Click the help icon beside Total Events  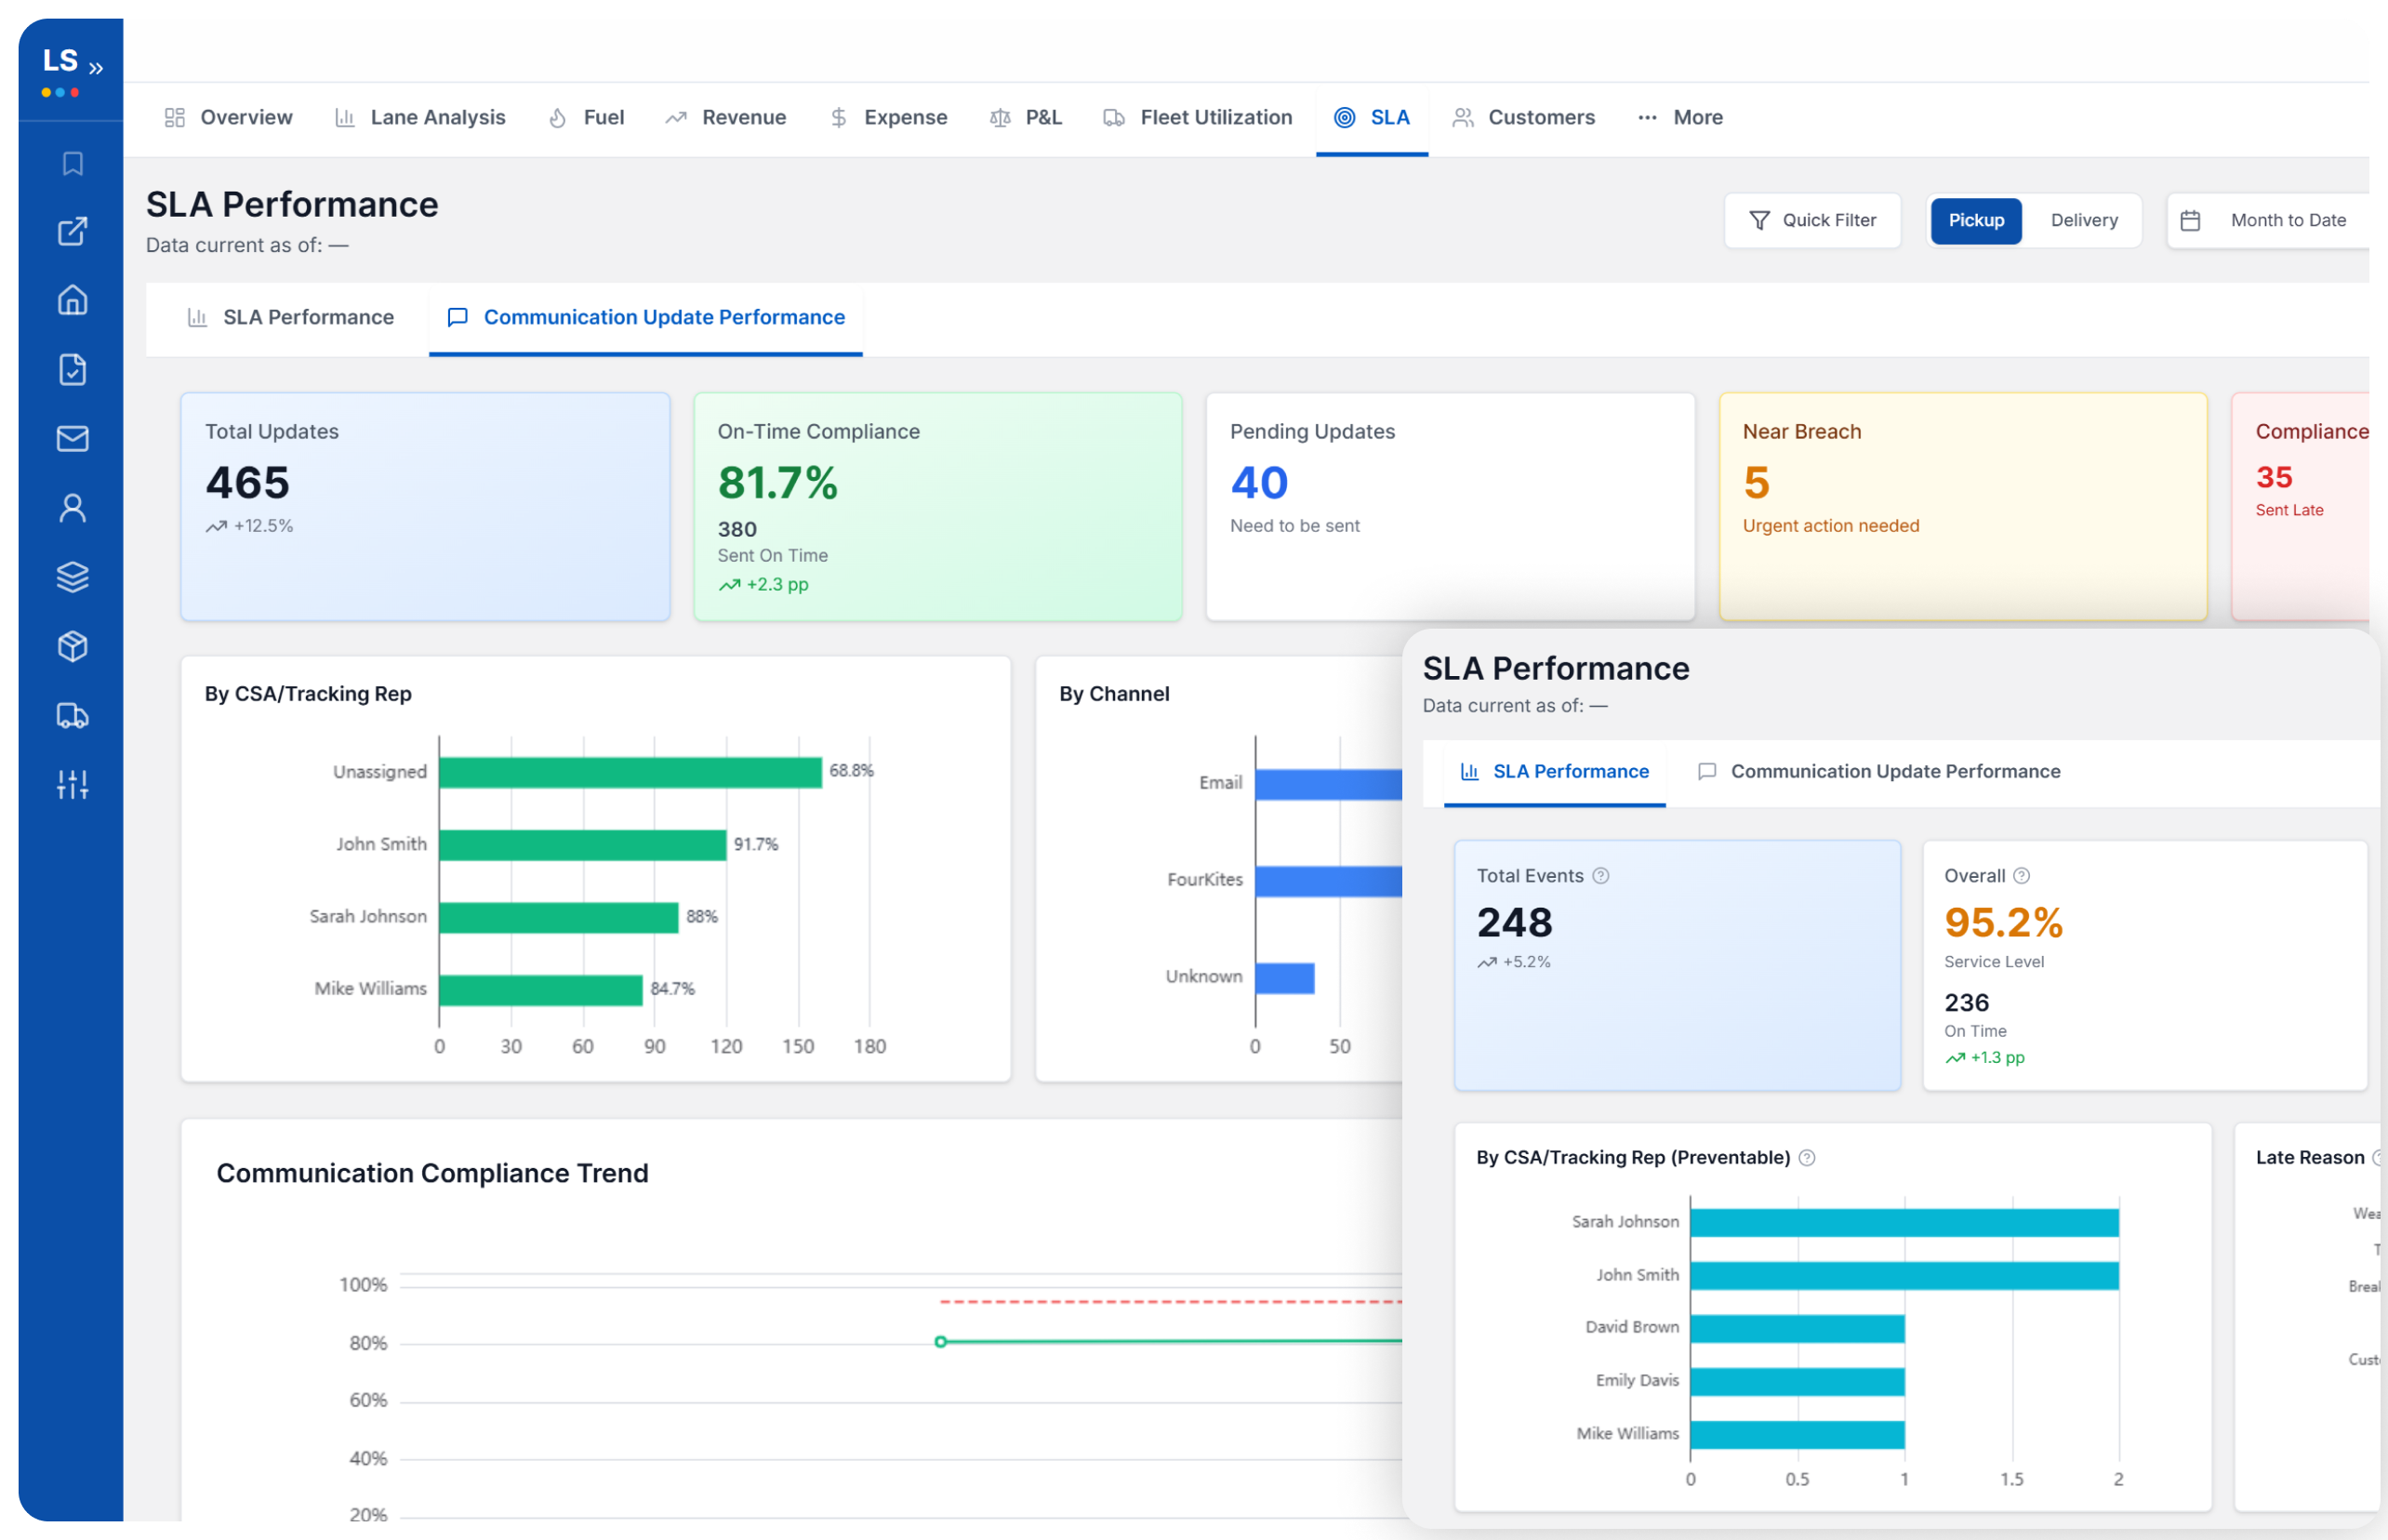pyautogui.click(x=1600, y=875)
